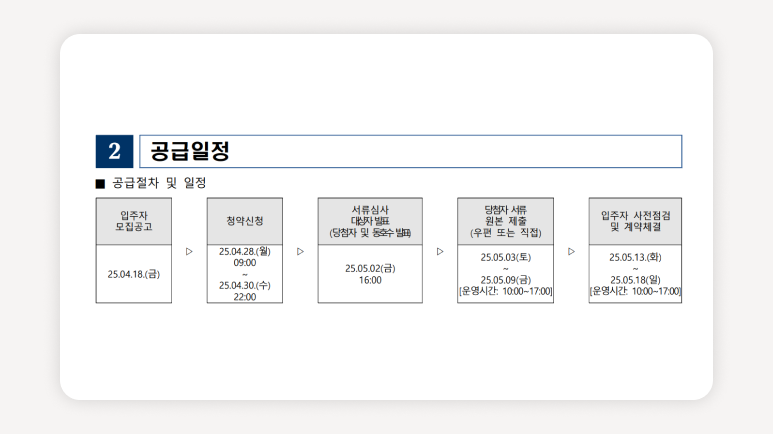Viewport: 773px width, 434px height.
Task: Select the date 25.05.13.(화)
Action: pos(635,257)
